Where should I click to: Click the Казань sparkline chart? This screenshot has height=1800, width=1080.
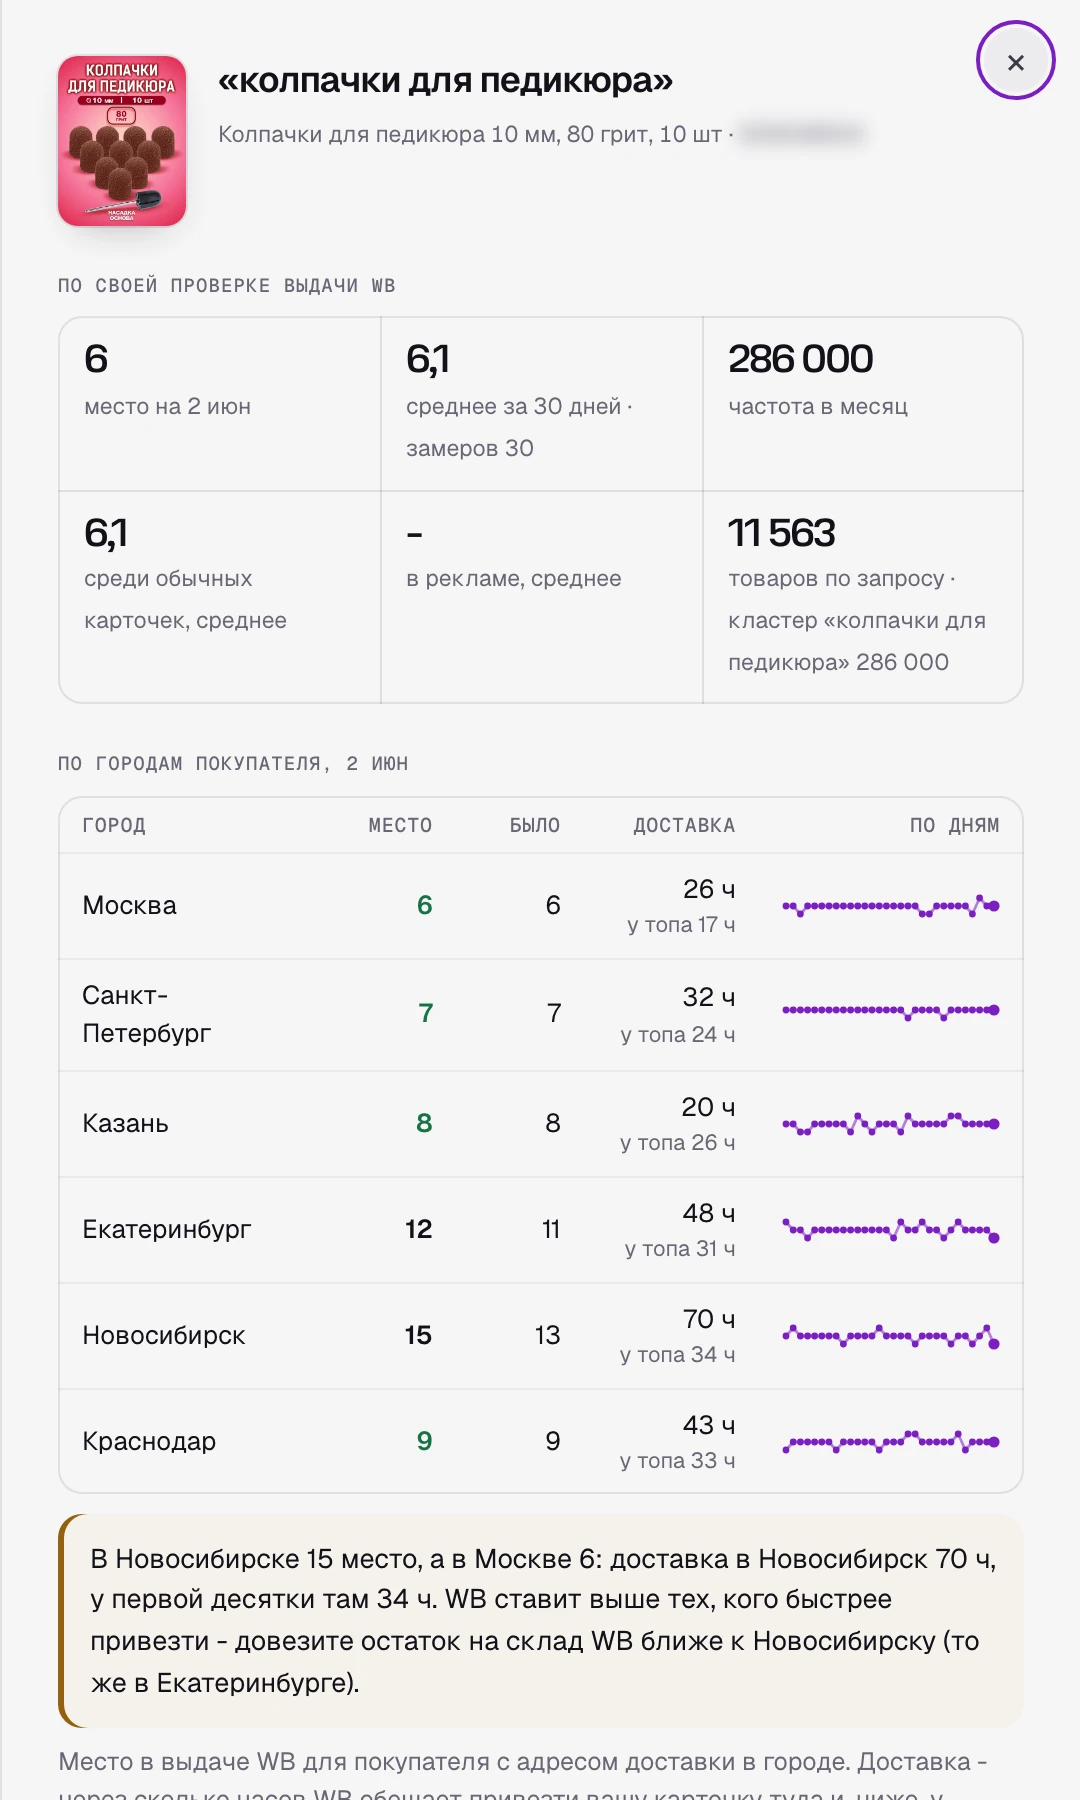[891, 1124]
